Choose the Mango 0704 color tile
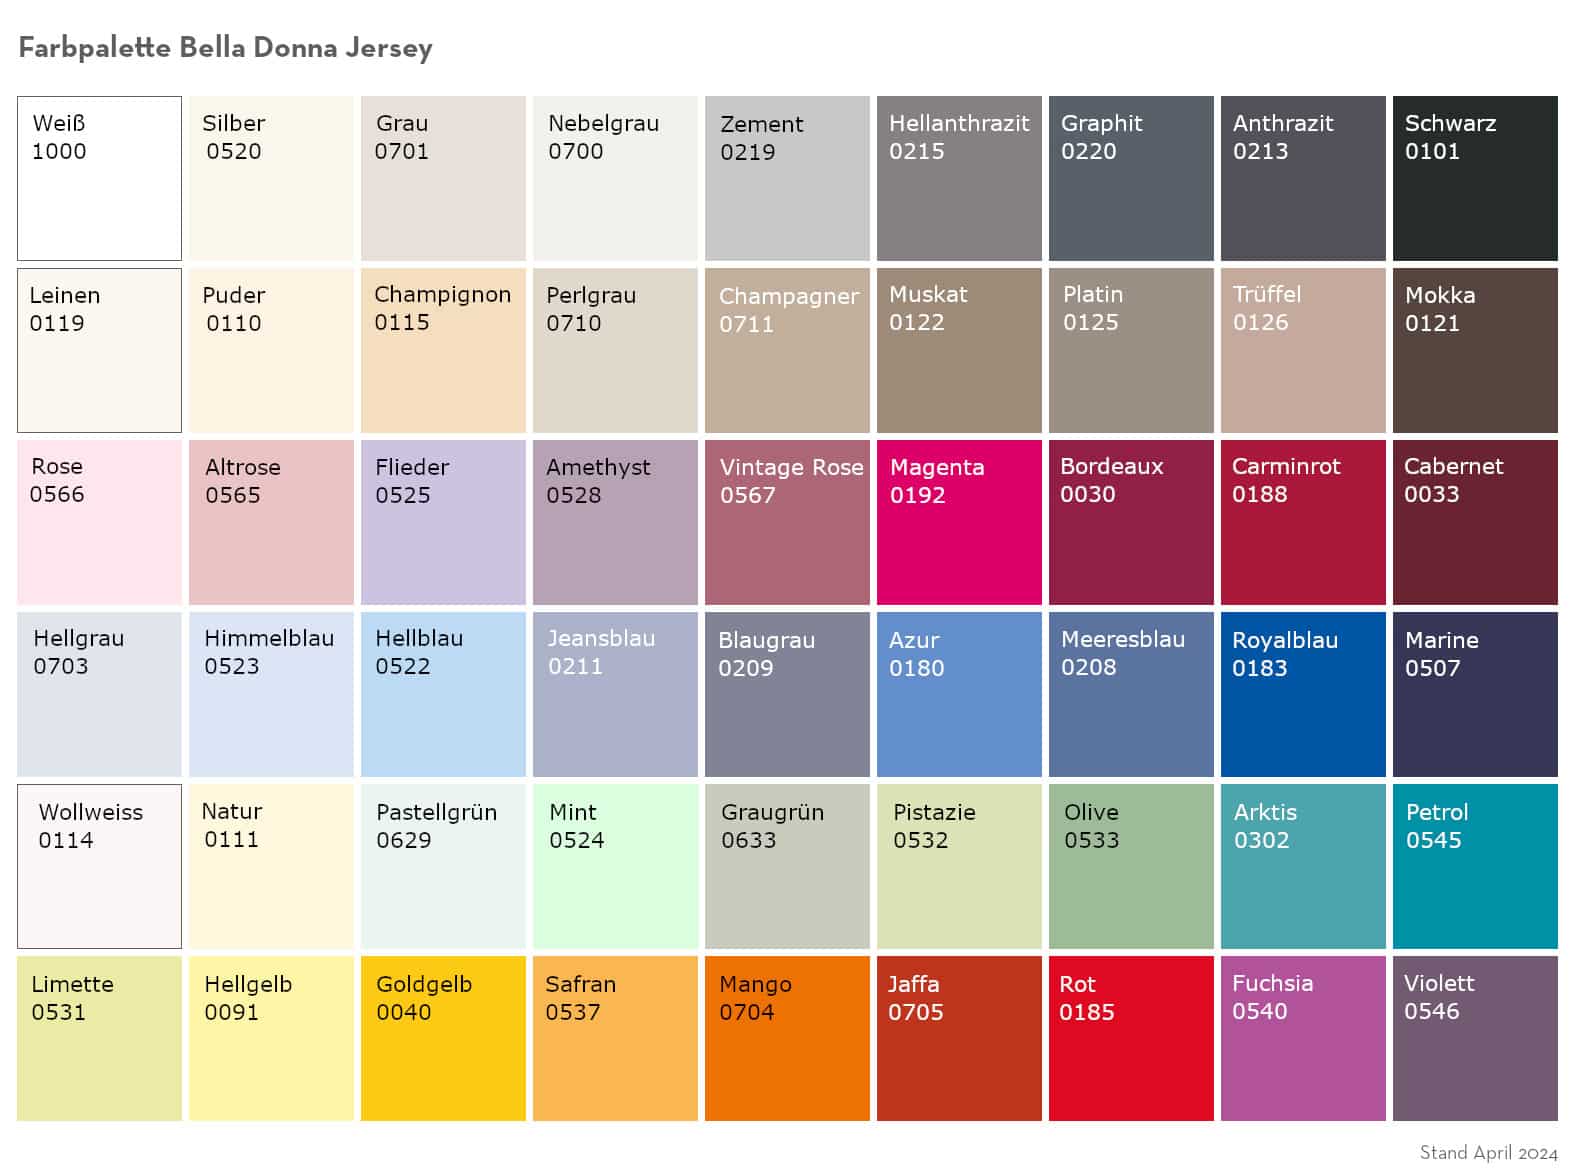Screen dimensions: 1572x1170 point(787,1038)
